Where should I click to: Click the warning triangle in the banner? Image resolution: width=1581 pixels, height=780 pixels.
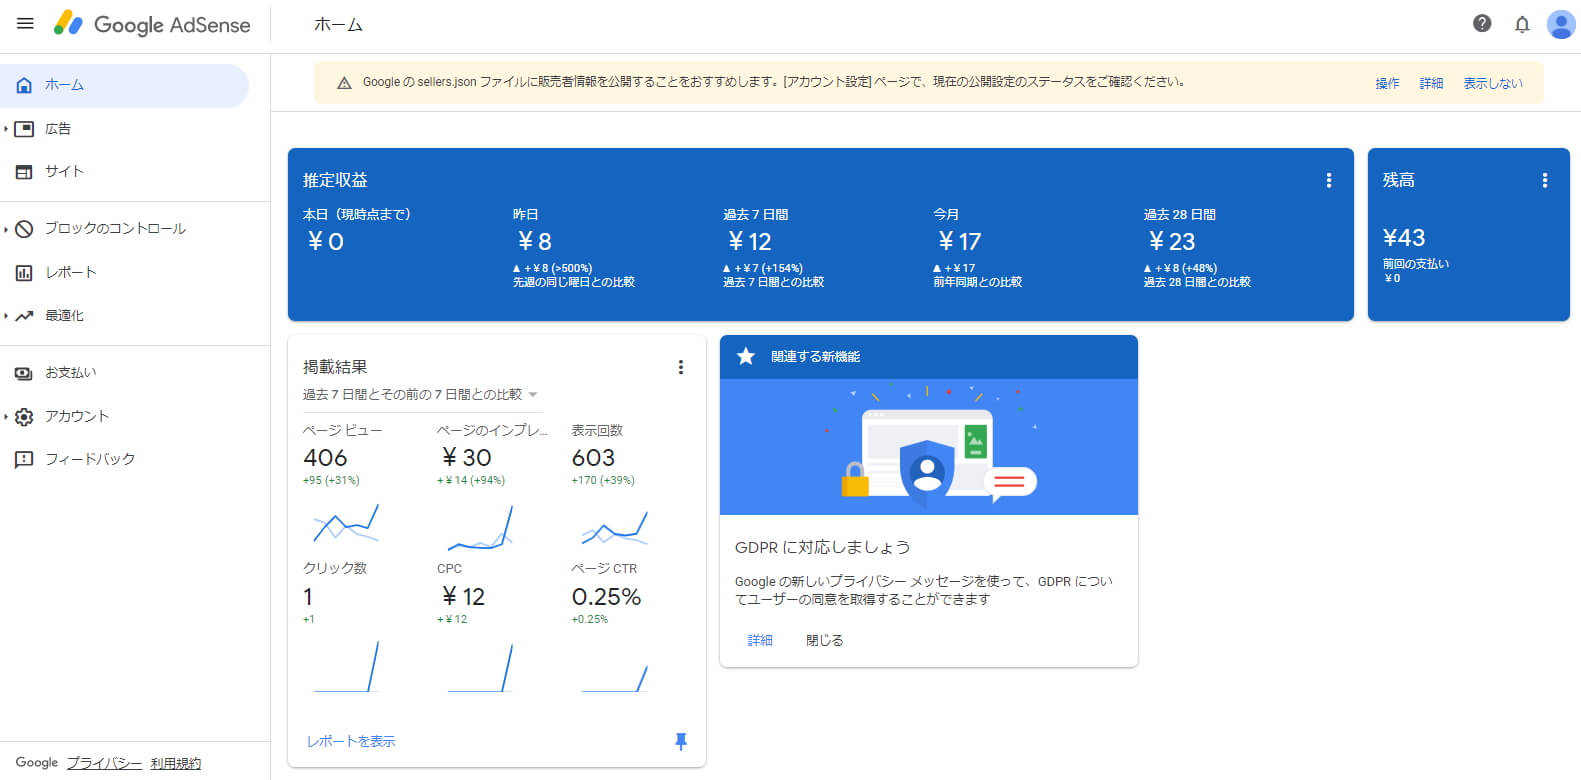coord(344,83)
